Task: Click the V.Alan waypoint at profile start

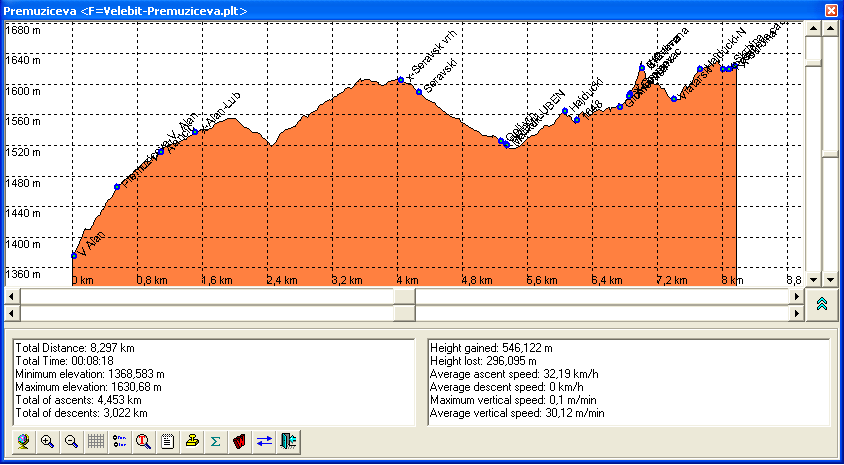Action: click(x=74, y=256)
